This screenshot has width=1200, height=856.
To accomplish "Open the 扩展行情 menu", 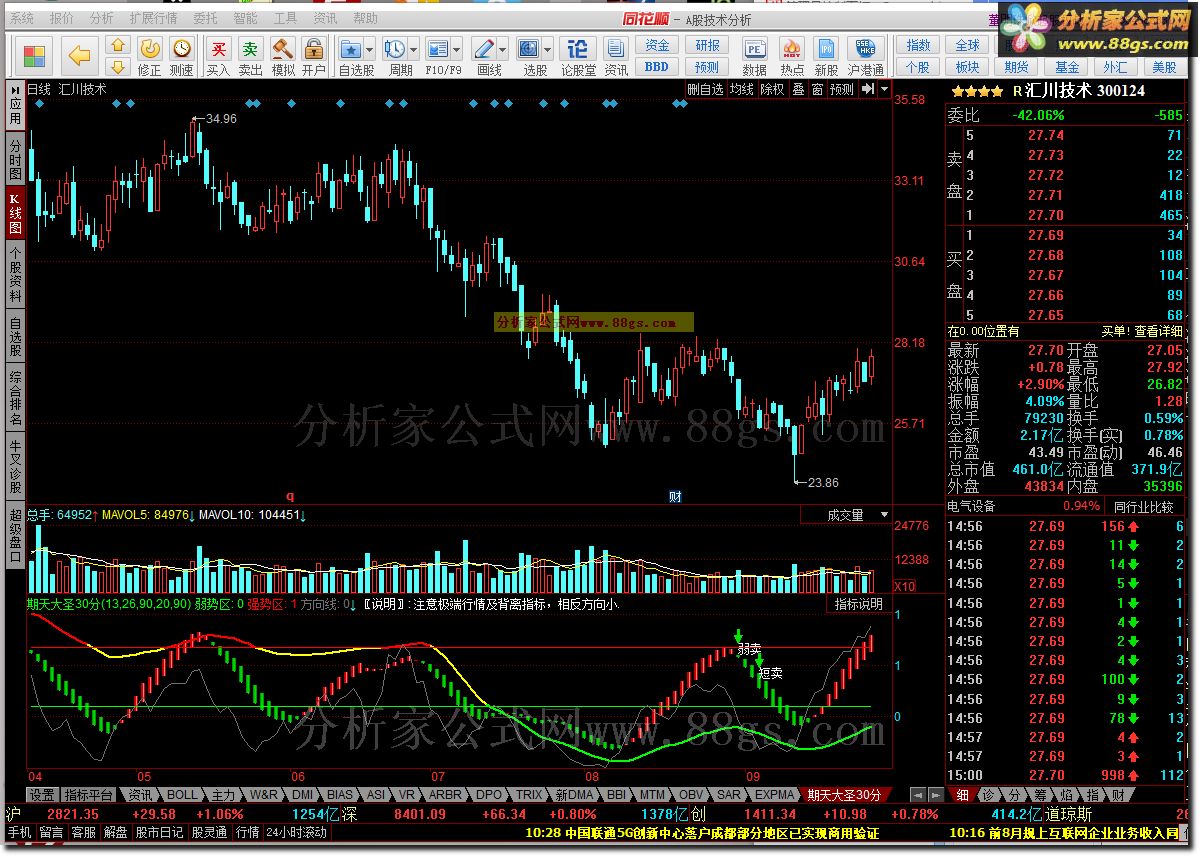I will [x=153, y=18].
